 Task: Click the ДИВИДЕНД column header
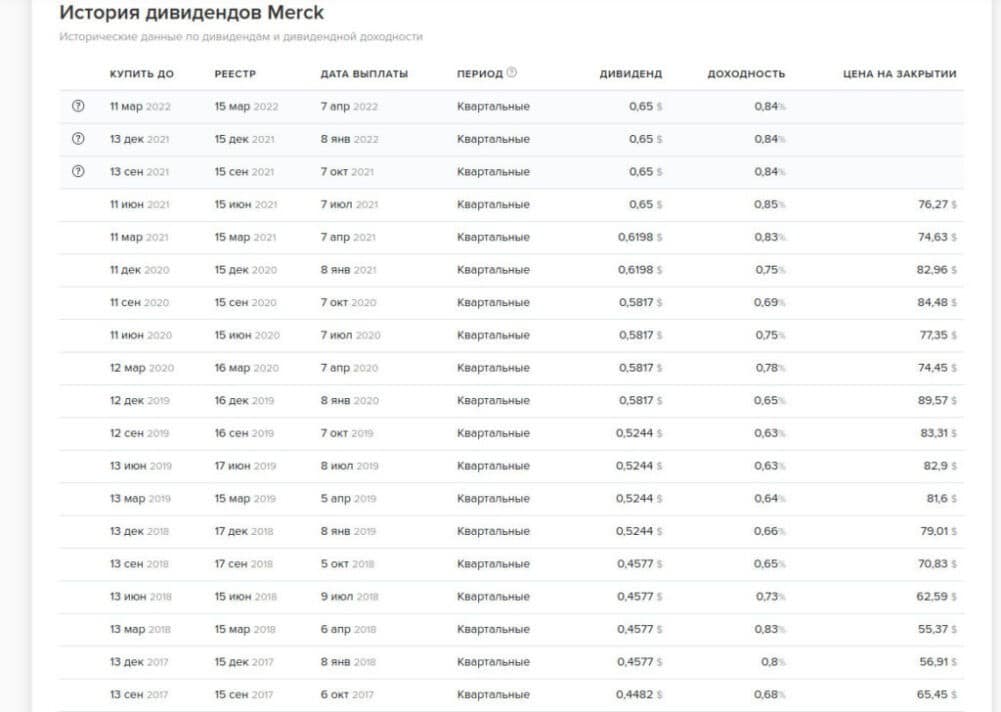point(630,74)
